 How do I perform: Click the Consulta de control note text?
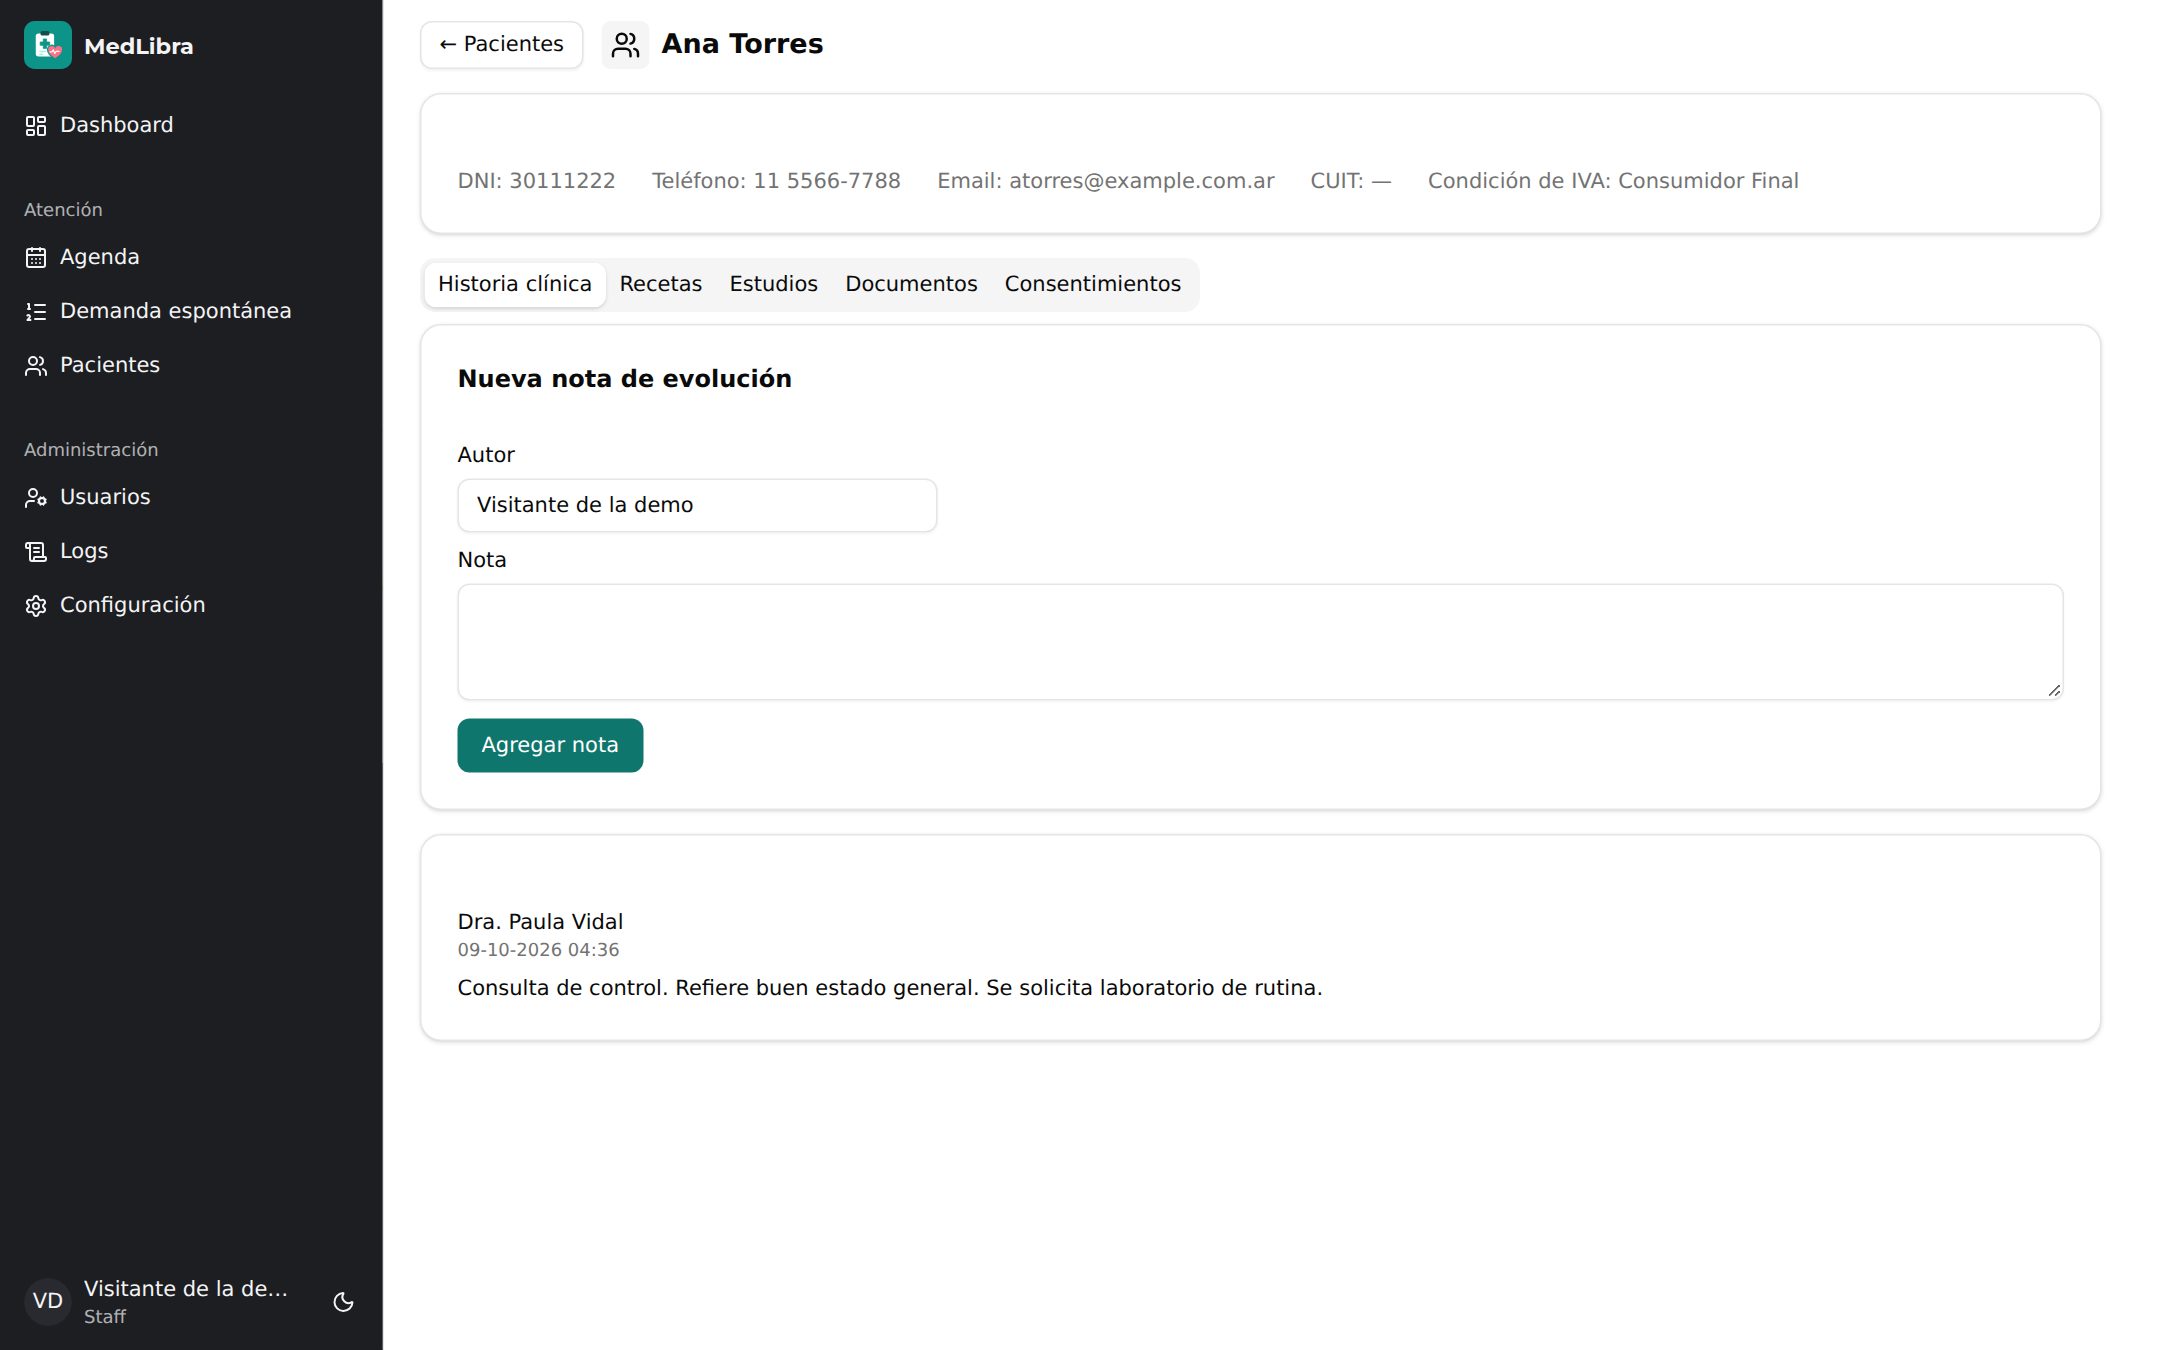point(890,988)
